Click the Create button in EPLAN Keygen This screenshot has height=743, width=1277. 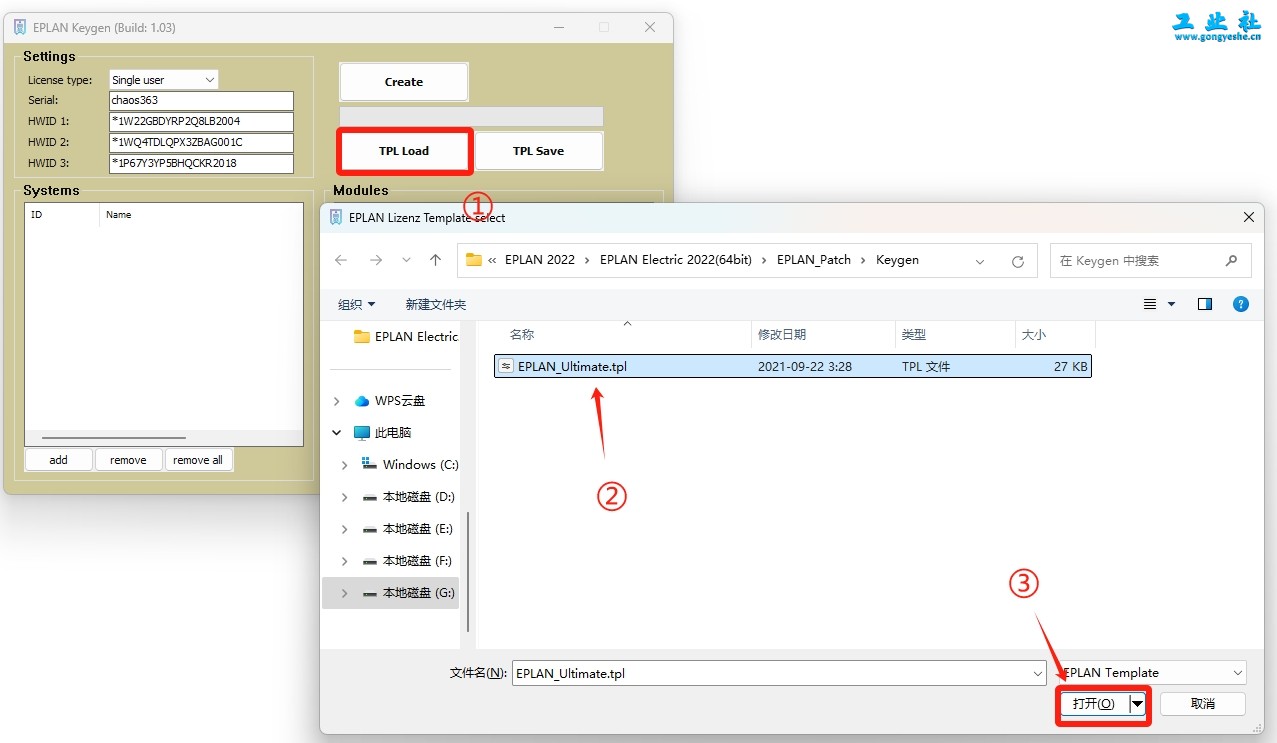coord(404,82)
